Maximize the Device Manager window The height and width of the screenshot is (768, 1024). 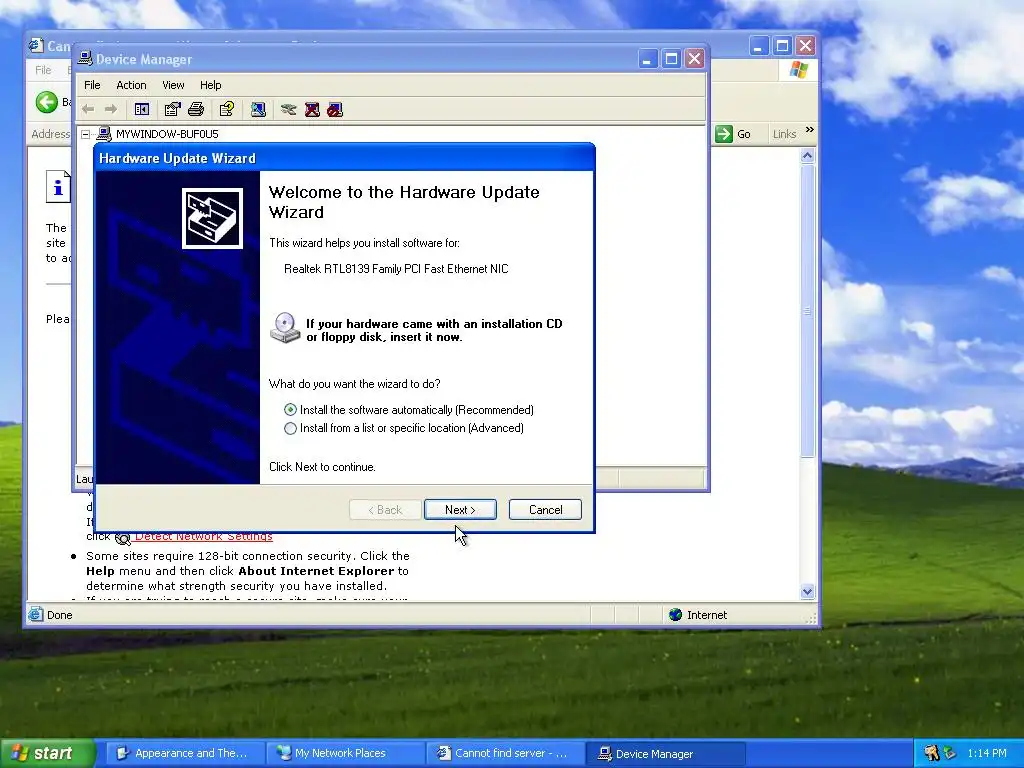[x=671, y=59]
